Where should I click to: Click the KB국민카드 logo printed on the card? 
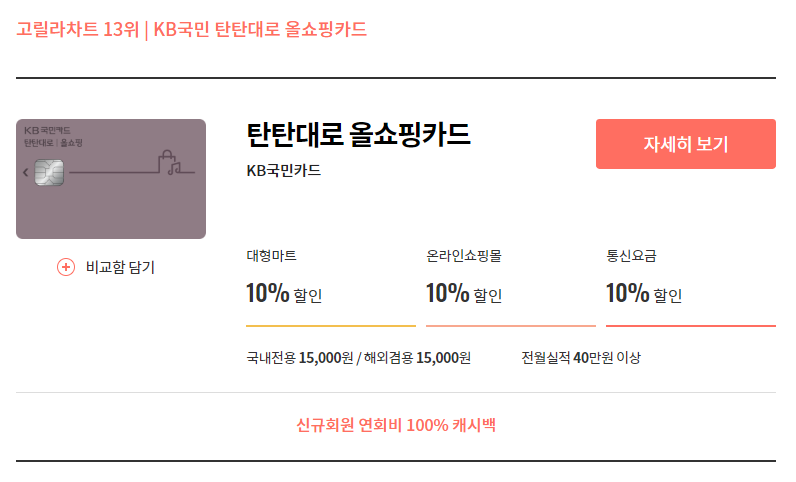click(x=47, y=131)
